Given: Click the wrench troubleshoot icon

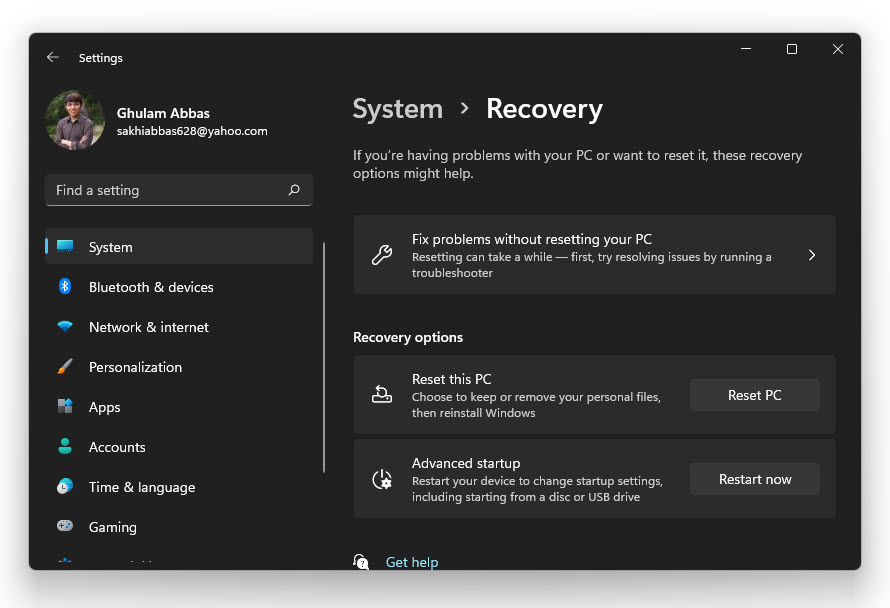Looking at the screenshot, I should (382, 255).
